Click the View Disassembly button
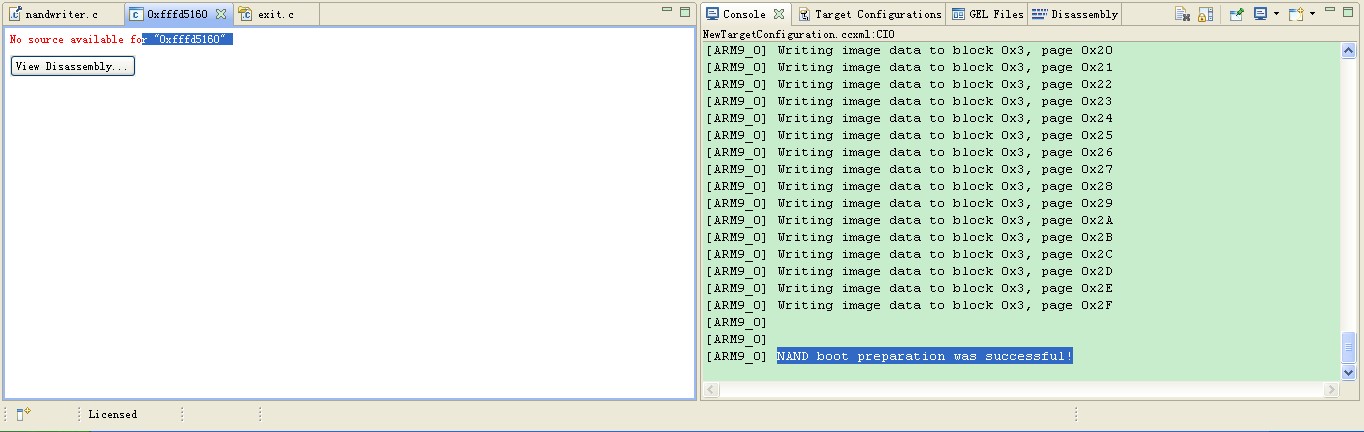The image size is (1364, 432). tap(72, 66)
